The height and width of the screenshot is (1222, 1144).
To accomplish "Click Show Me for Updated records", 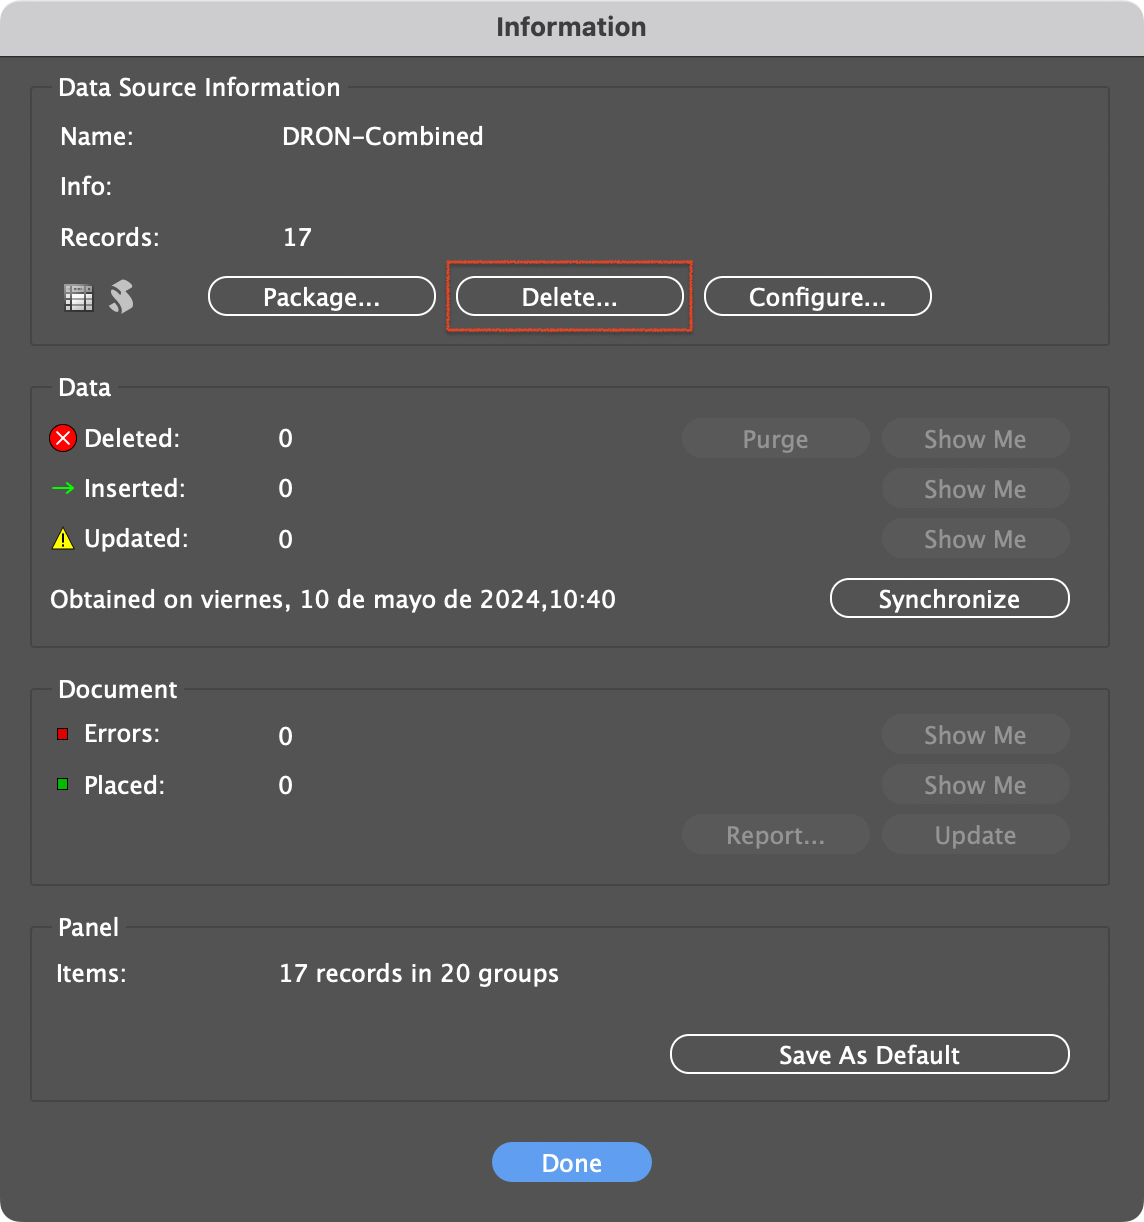I will coord(975,539).
